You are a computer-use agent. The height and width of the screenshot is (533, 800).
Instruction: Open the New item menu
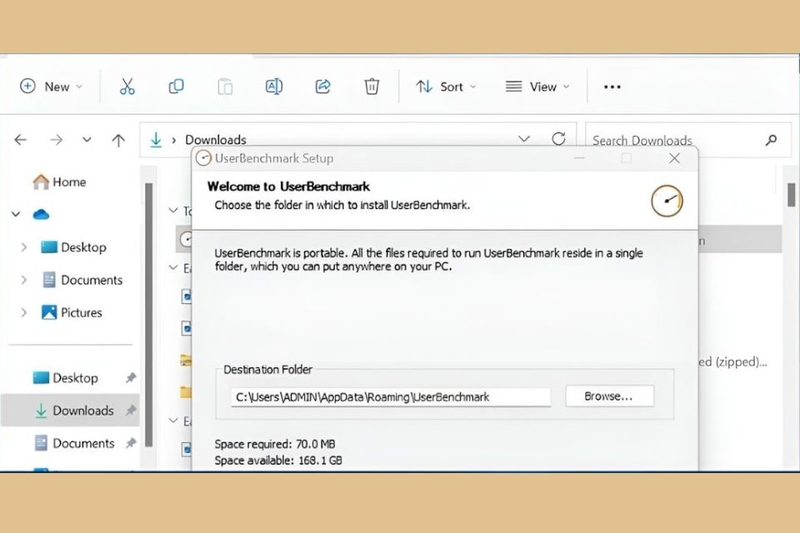click(x=51, y=87)
